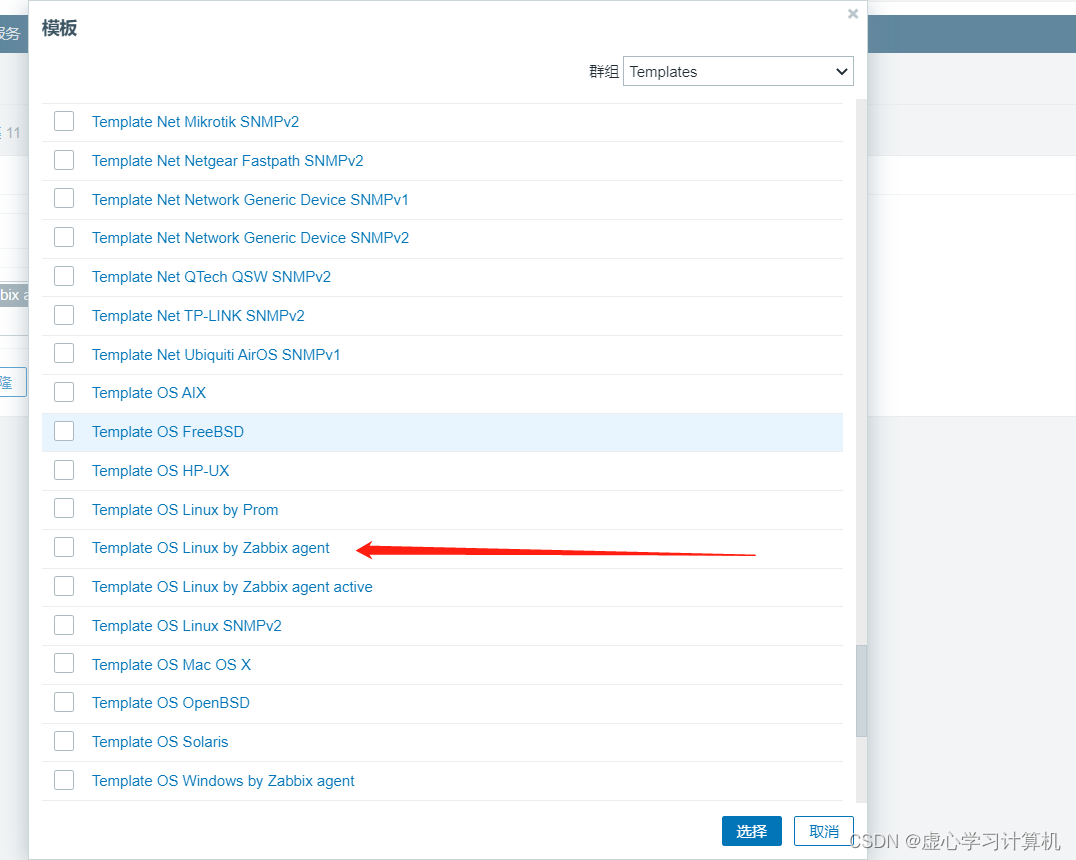Image resolution: width=1076 pixels, height=860 pixels.
Task: Pick the Template Net Ubiquiti AirOS SNMPv1 link
Action: pyautogui.click(x=216, y=355)
